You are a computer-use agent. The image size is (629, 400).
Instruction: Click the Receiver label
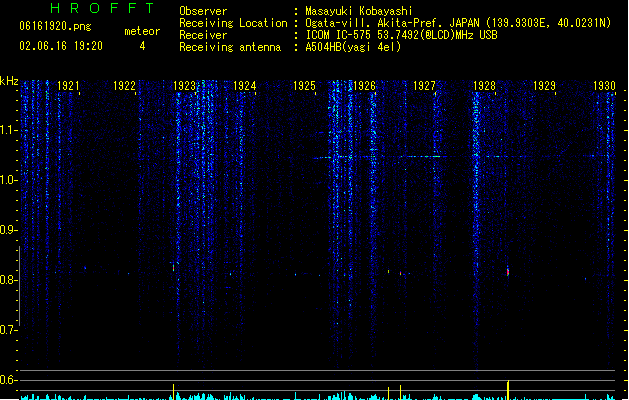coord(203,35)
